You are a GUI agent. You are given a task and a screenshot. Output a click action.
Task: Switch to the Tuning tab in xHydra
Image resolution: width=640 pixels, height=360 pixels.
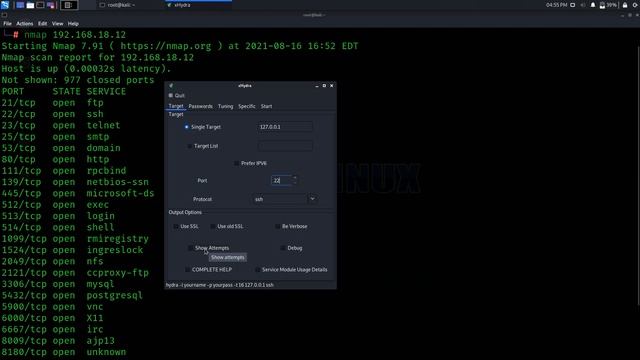coord(225,106)
